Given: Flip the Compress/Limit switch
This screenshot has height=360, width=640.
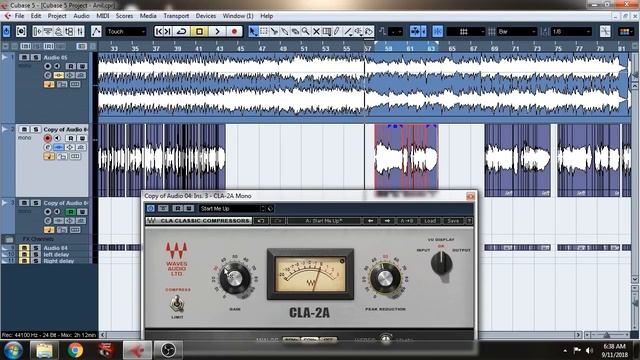Looking at the screenshot, I should click(177, 304).
